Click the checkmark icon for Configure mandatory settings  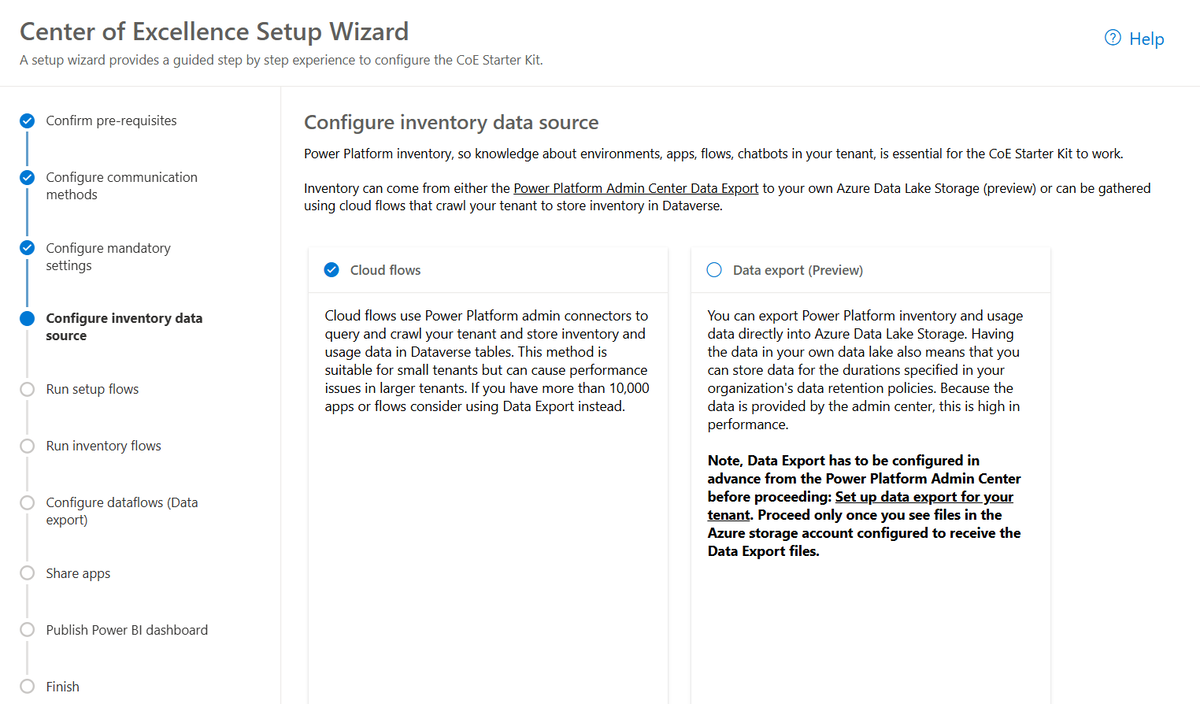[x=27, y=249]
